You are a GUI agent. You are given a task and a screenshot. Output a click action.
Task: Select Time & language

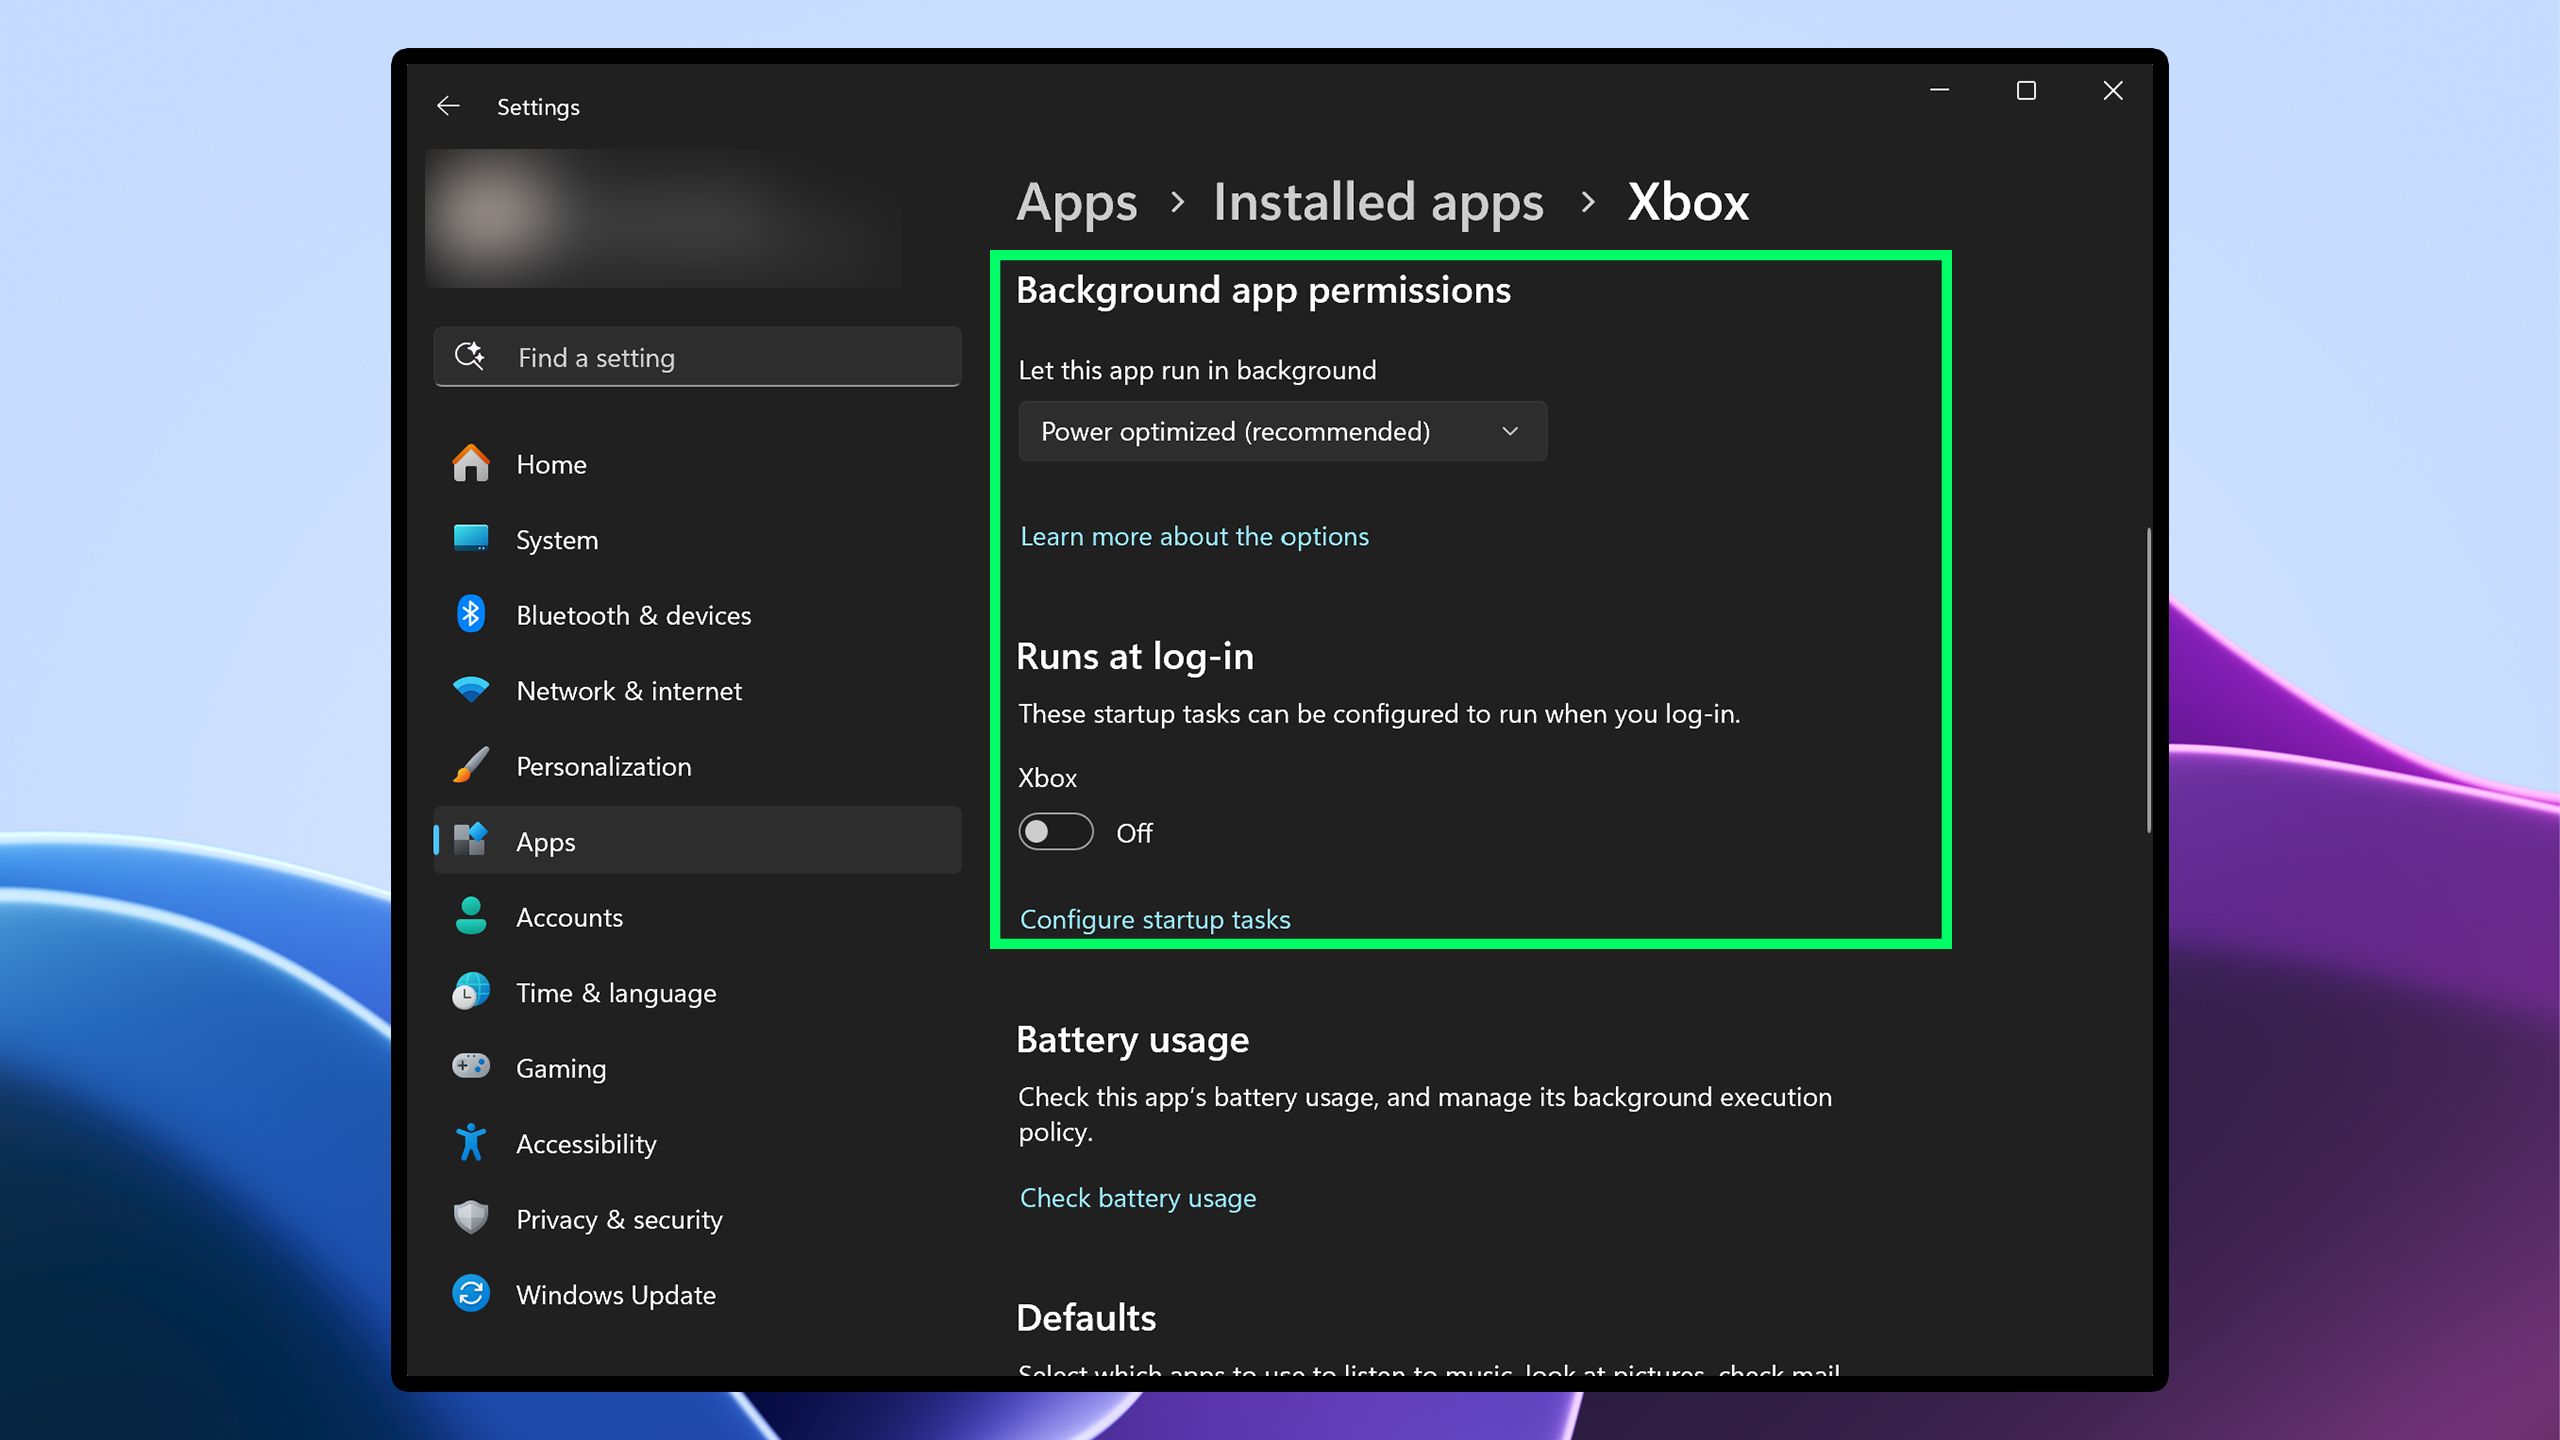coord(697,993)
